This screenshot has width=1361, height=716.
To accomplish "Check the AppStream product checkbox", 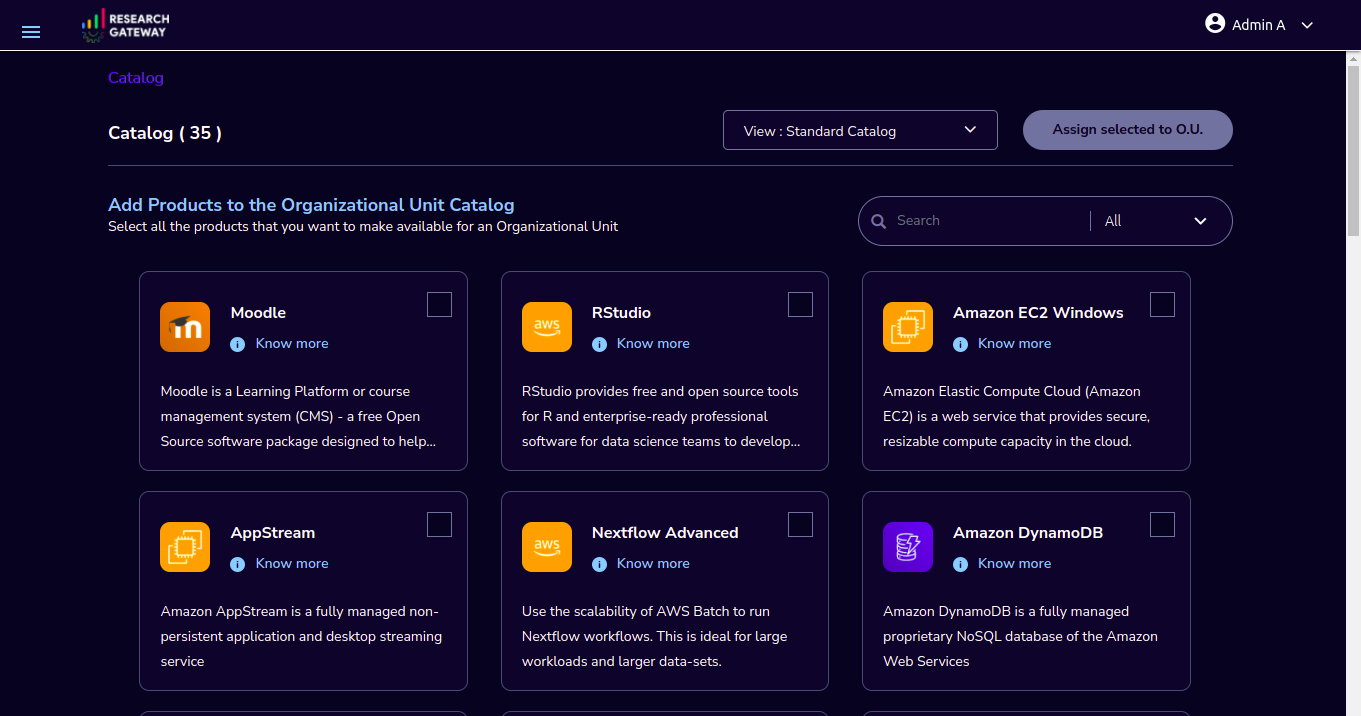I will (x=439, y=524).
